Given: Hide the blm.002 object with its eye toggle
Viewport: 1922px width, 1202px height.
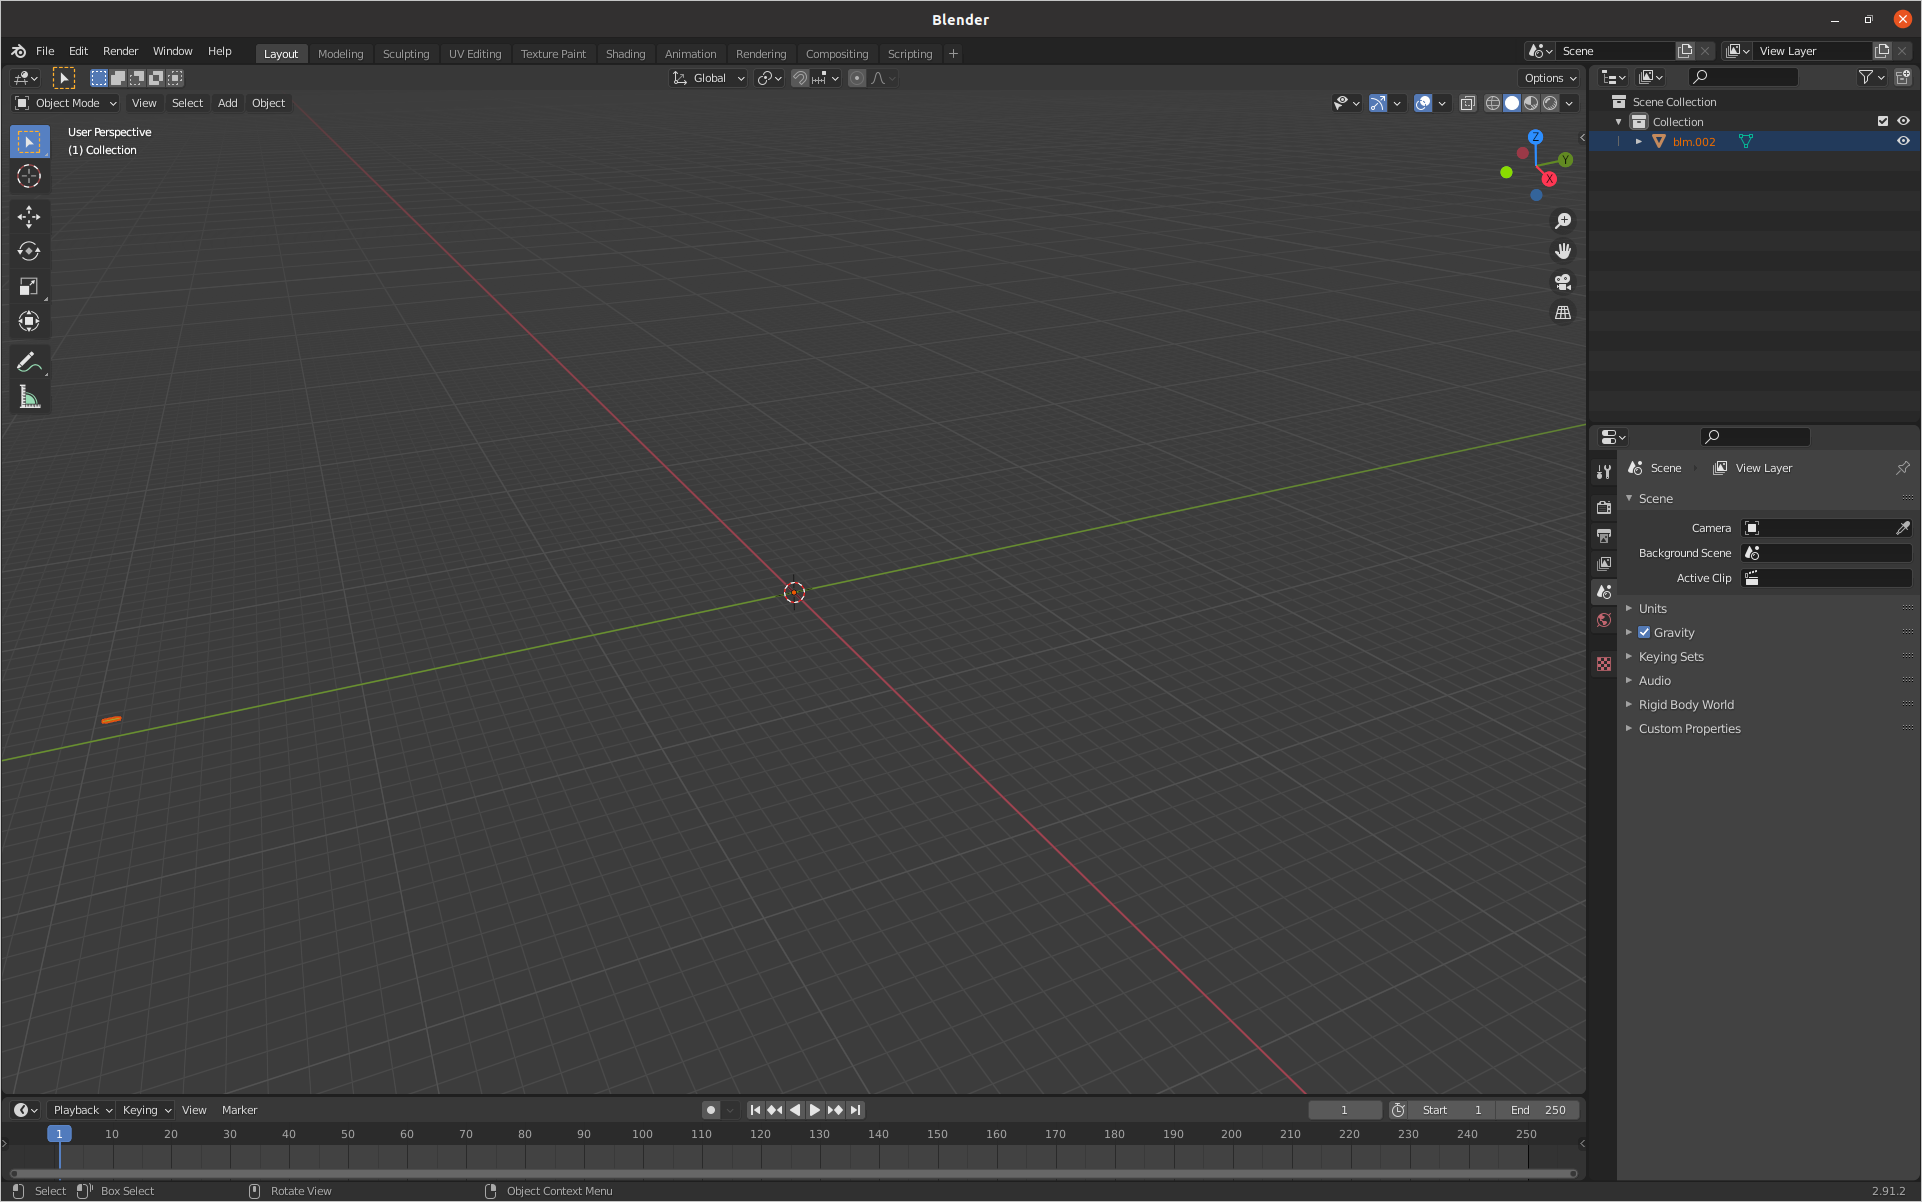Looking at the screenshot, I should pyautogui.click(x=1903, y=141).
